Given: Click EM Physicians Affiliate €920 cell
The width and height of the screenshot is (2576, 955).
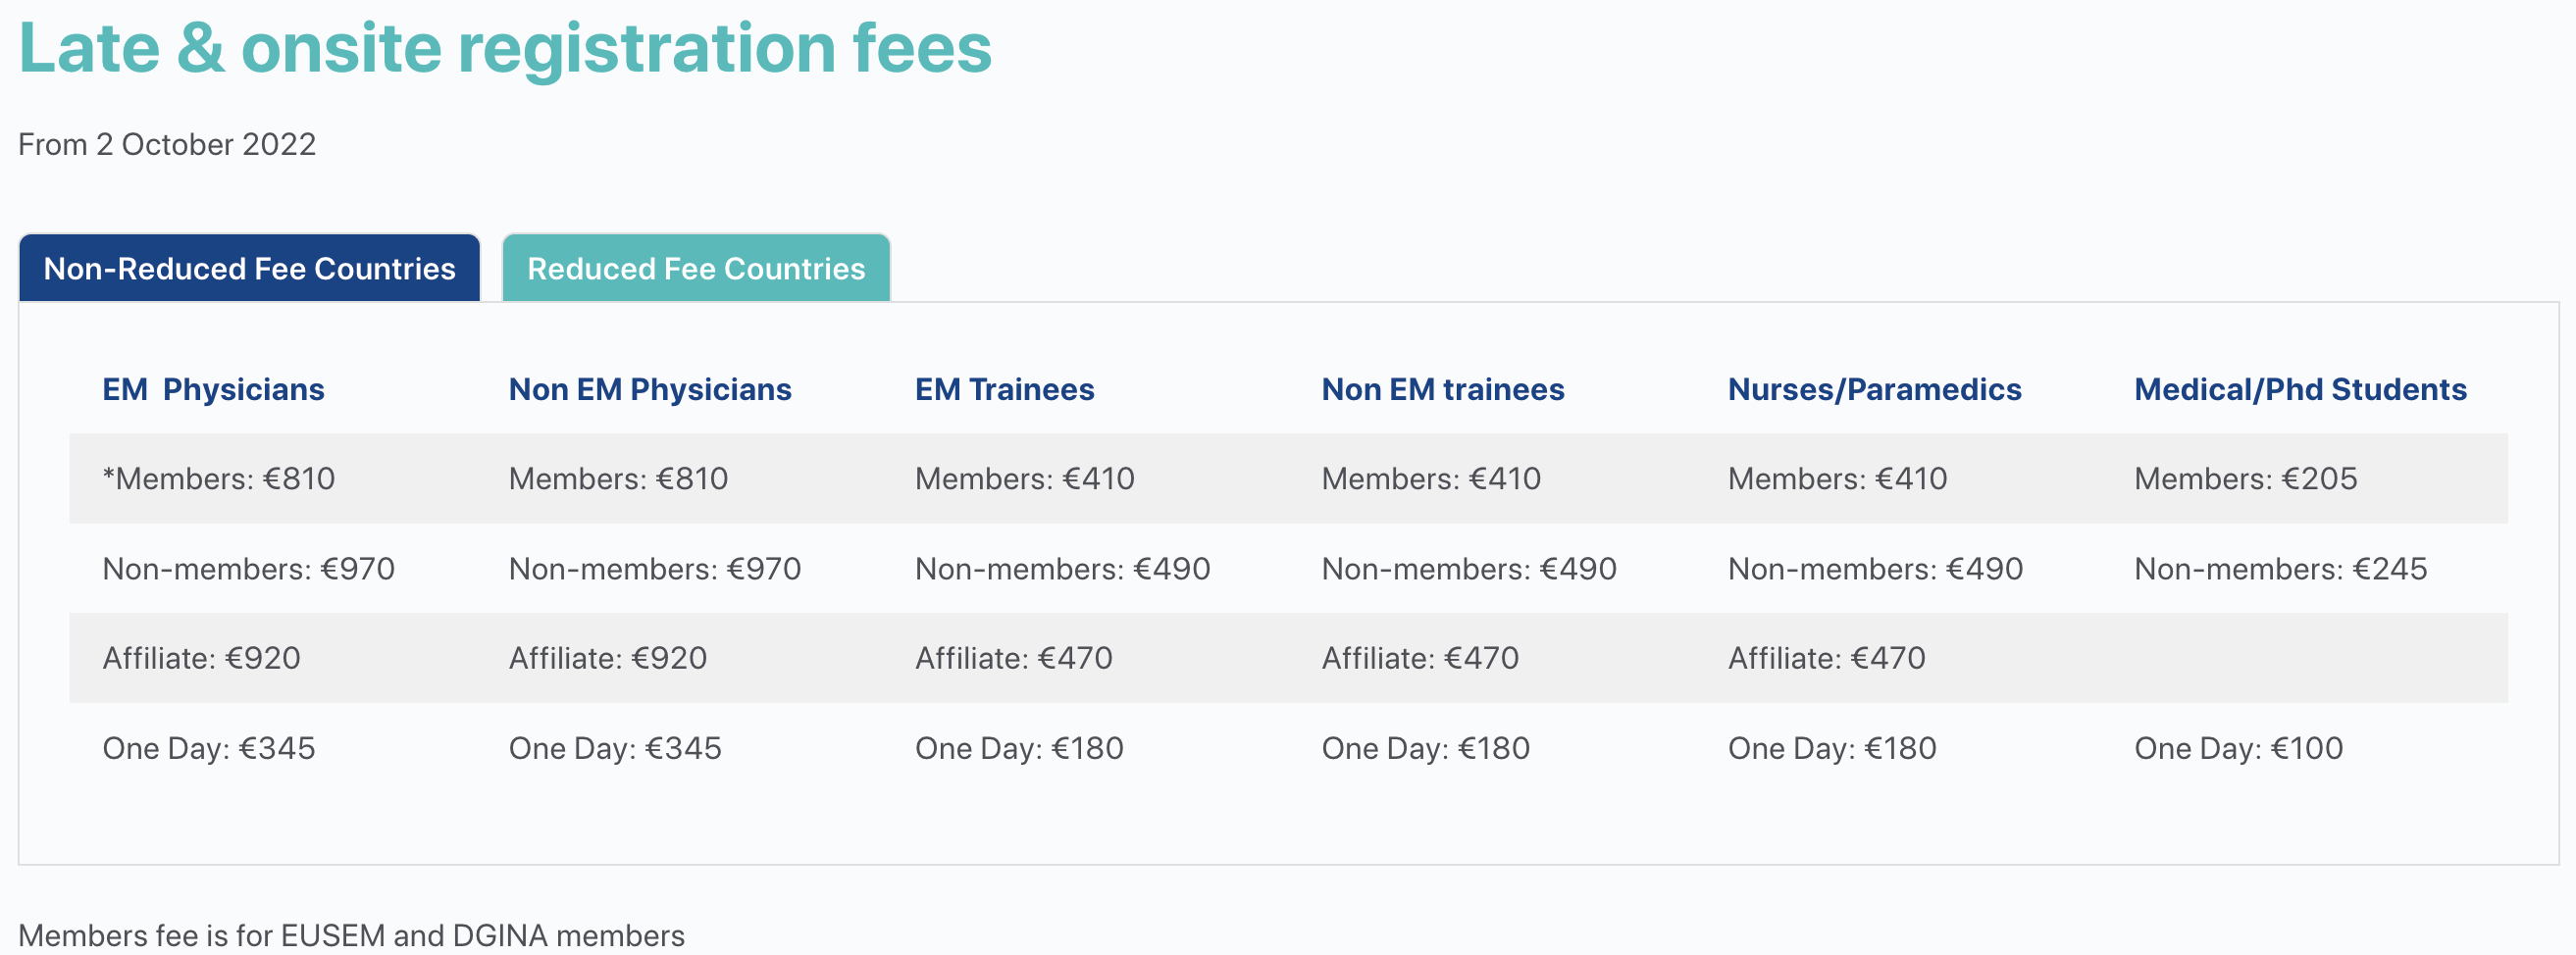Looking at the screenshot, I should pyautogui.click(x=201, y=658).
